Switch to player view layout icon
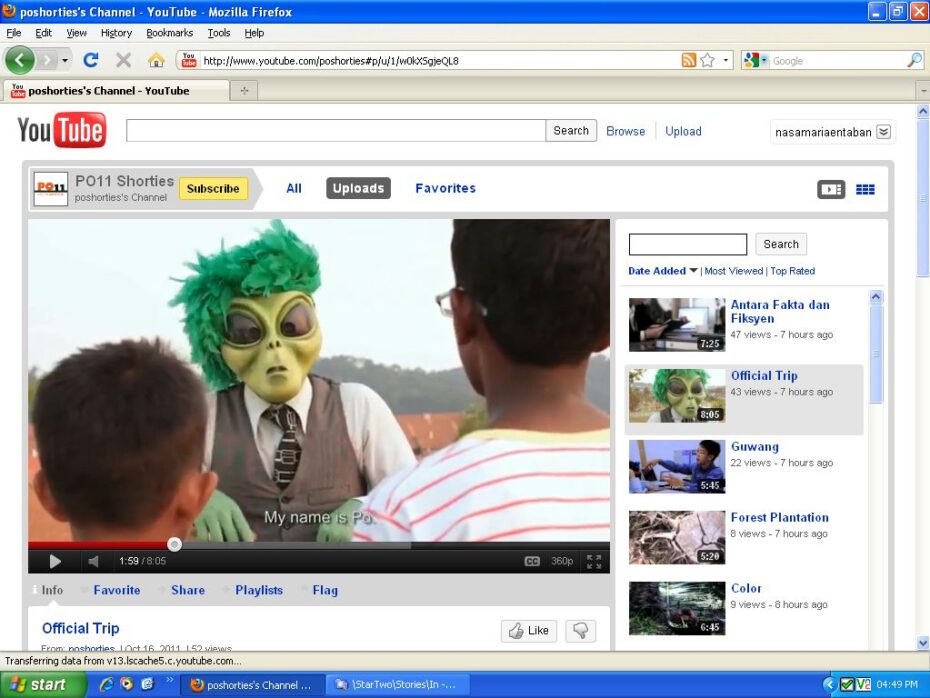 (831, 189)
